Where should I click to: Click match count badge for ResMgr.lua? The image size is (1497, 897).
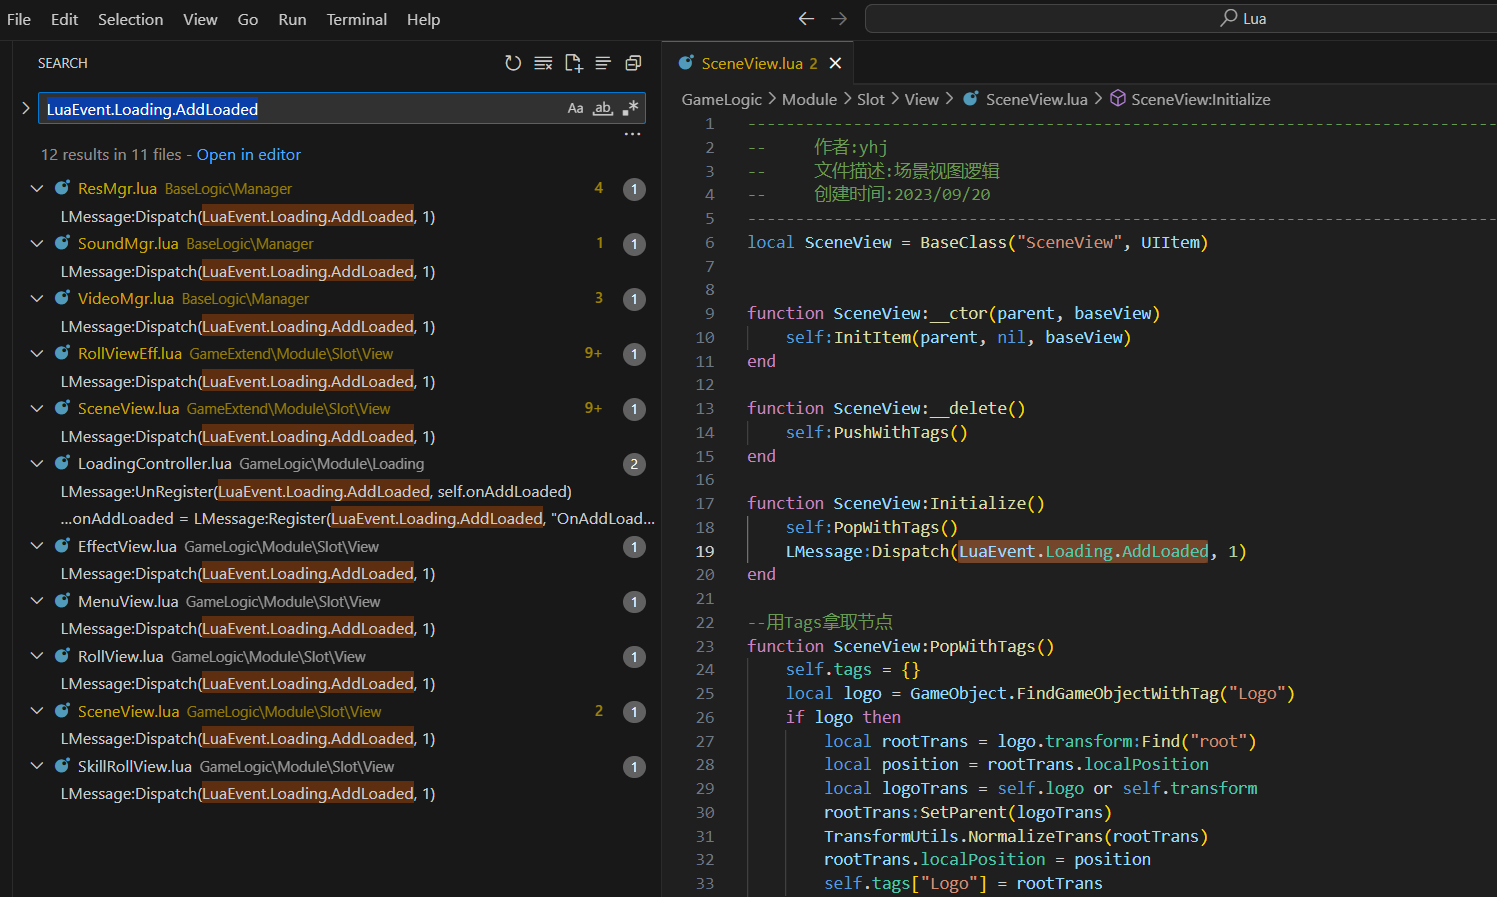[x=634, y=189]
